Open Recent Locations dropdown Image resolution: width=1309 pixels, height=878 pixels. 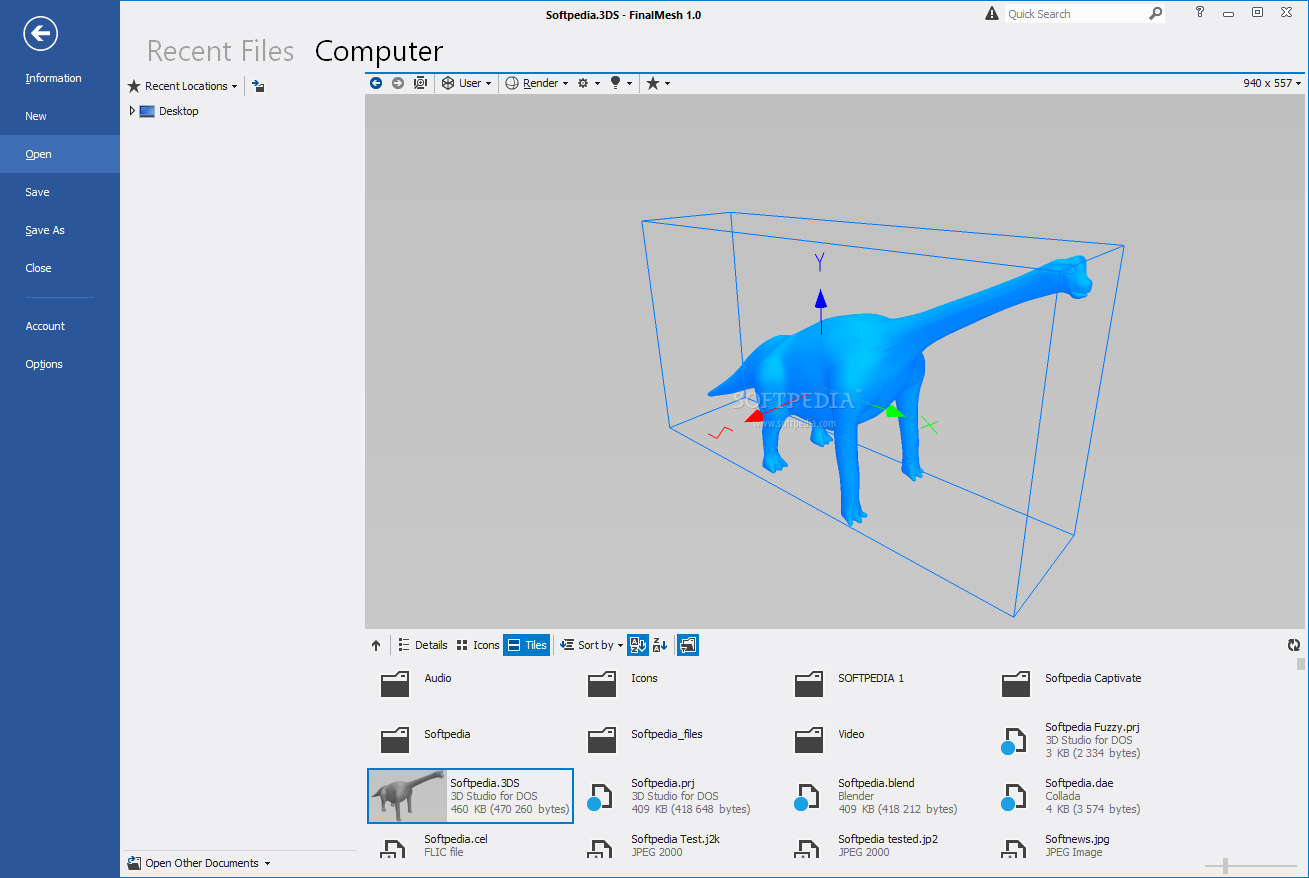[x=183, y=86]
